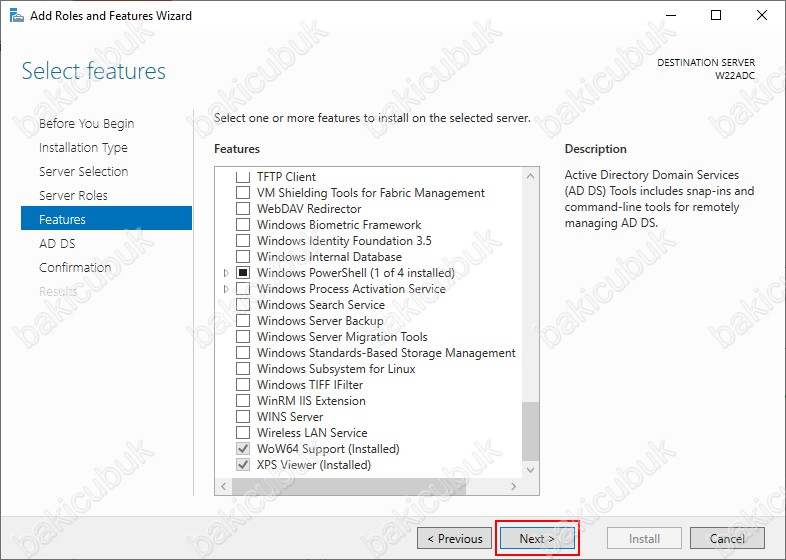Select Windows Identity Foundation 3.5 checkbox
Viewport: 786px width, 560px height.
click(x=243, y=241)
